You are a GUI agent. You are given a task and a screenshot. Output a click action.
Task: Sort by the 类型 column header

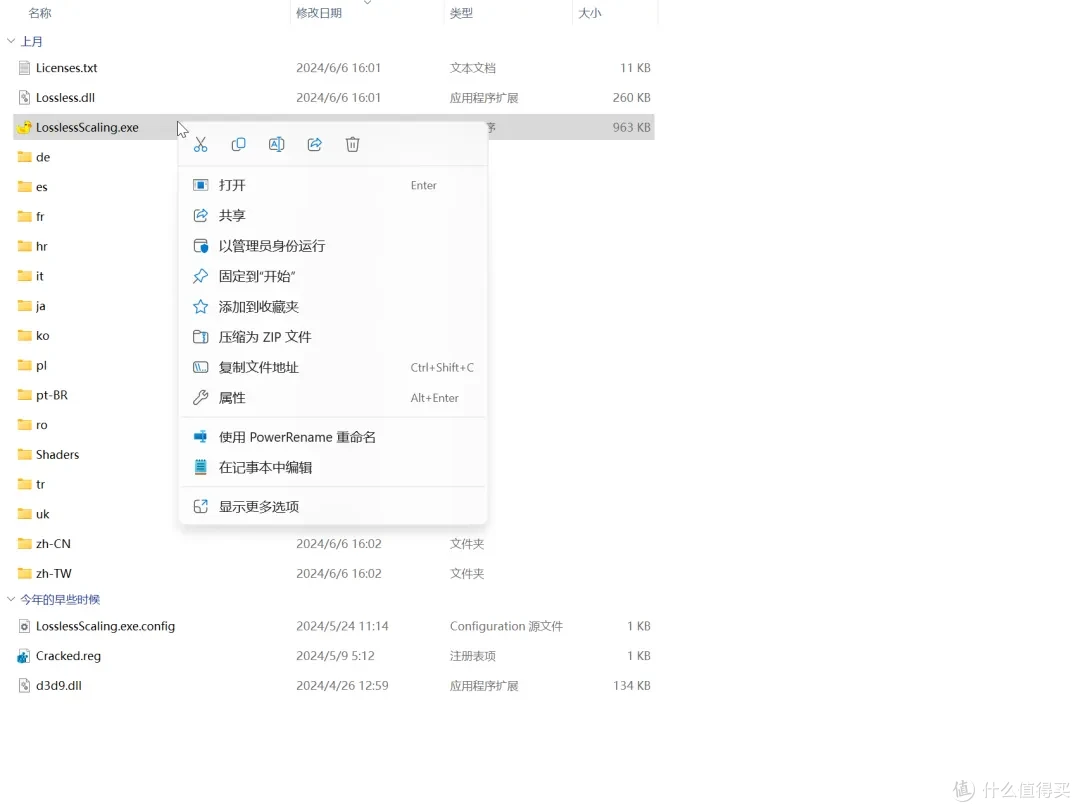point(461,13)
